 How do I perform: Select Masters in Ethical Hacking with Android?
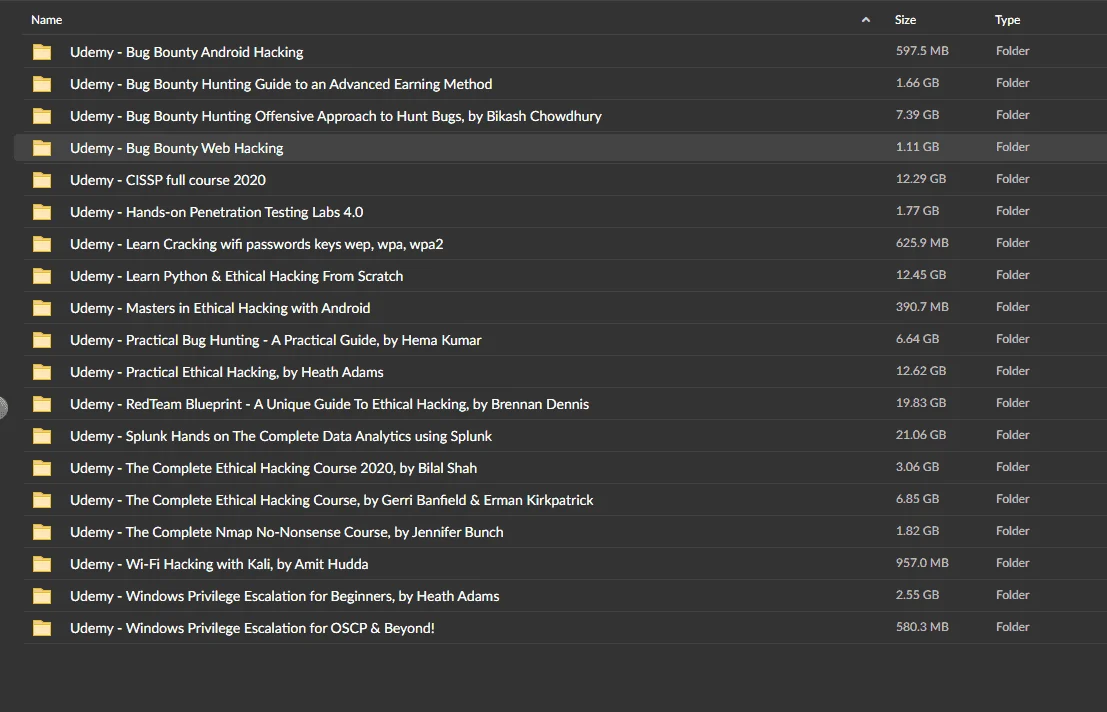(220, 308)
